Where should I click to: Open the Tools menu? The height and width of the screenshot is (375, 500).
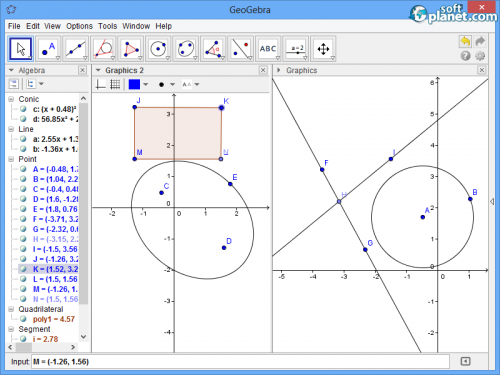(107, 26)
